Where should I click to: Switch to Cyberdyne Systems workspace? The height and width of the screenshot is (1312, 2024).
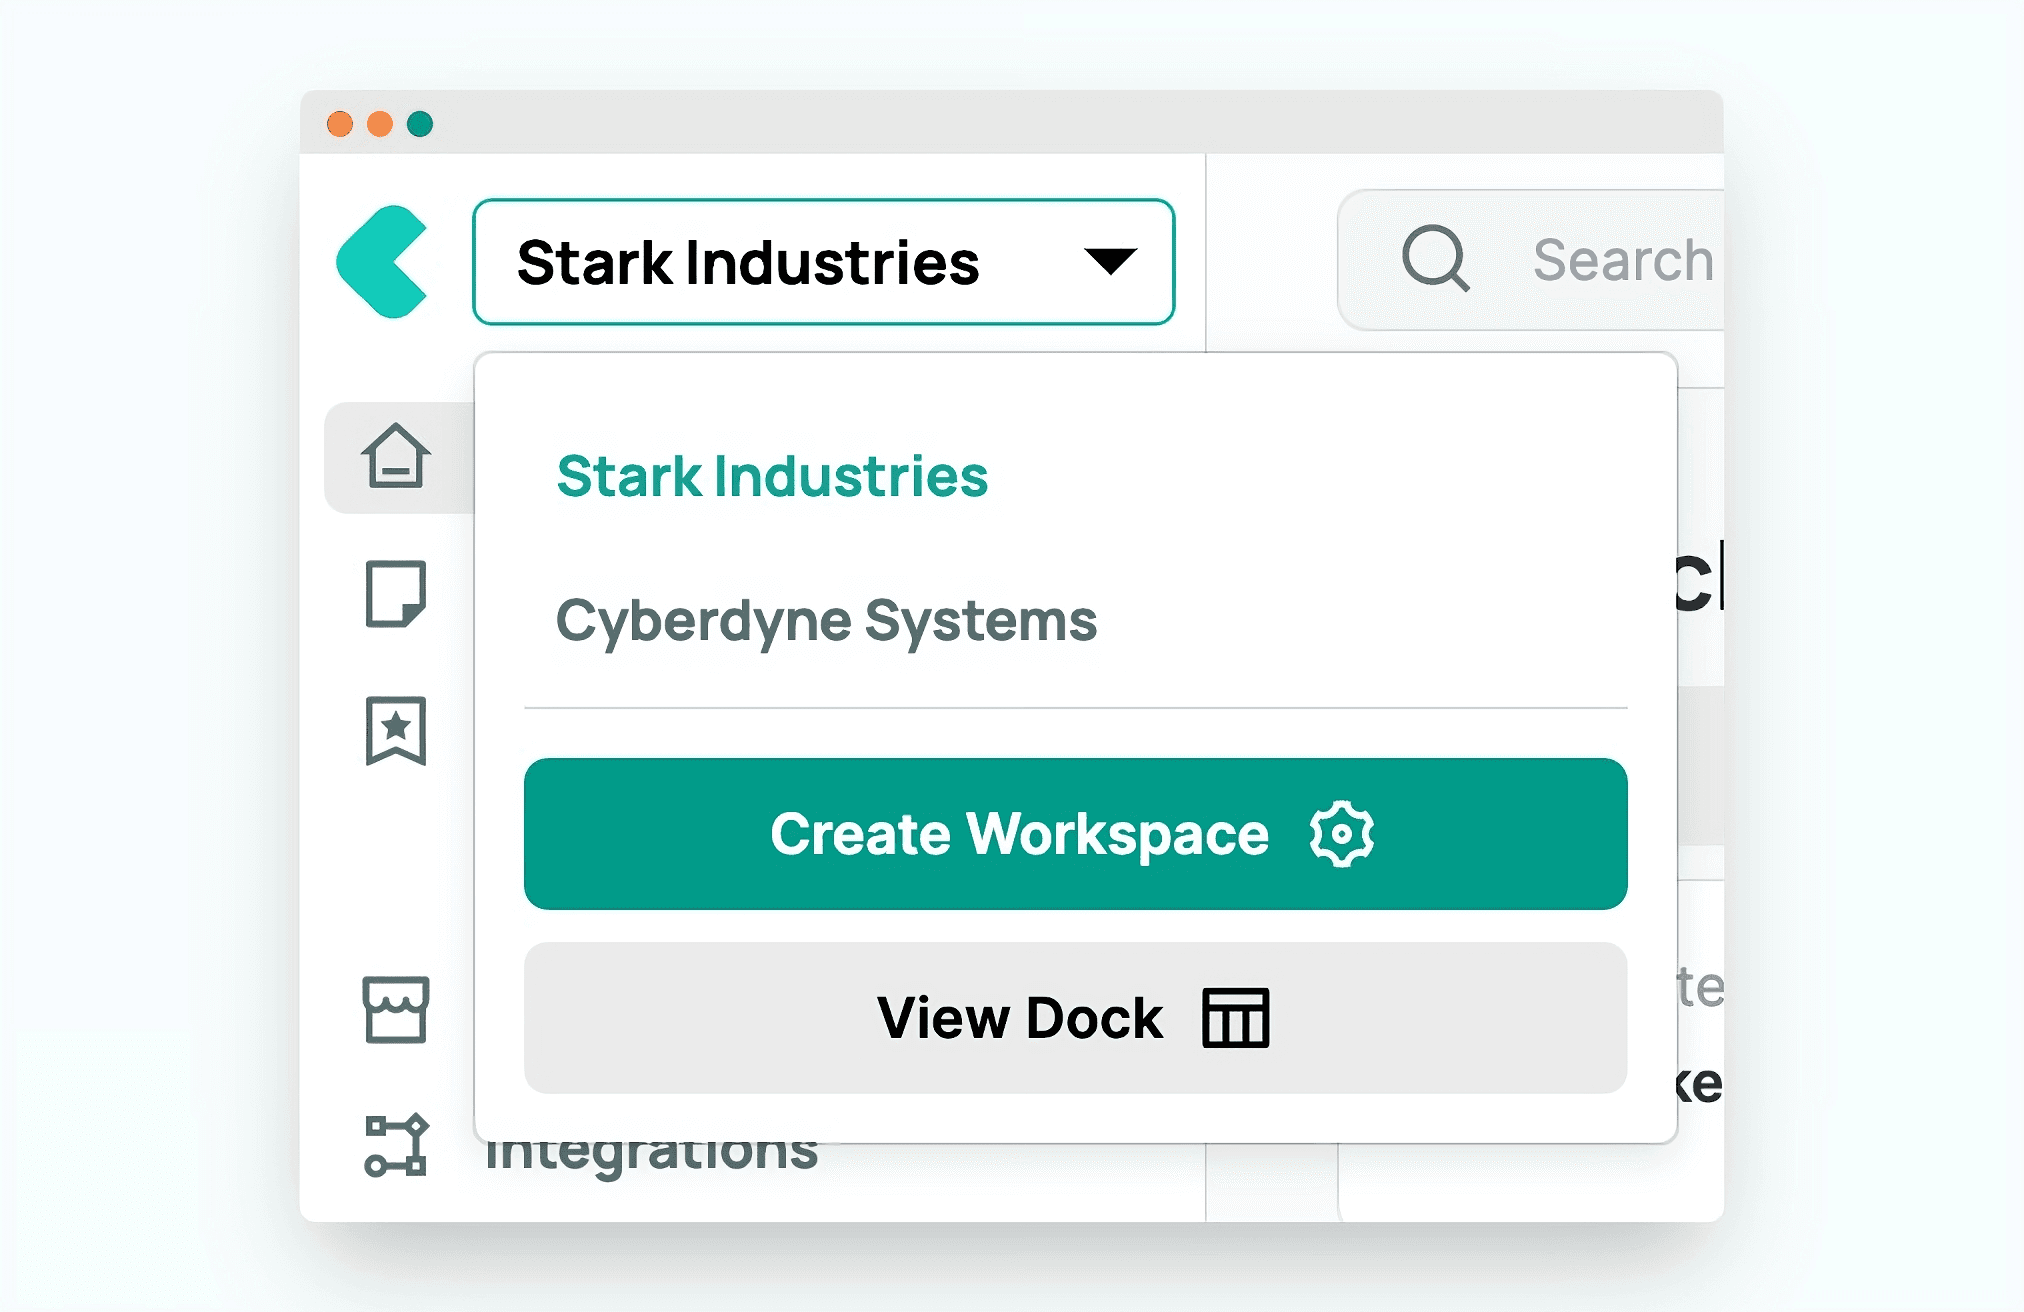click(x=826, y=620)
